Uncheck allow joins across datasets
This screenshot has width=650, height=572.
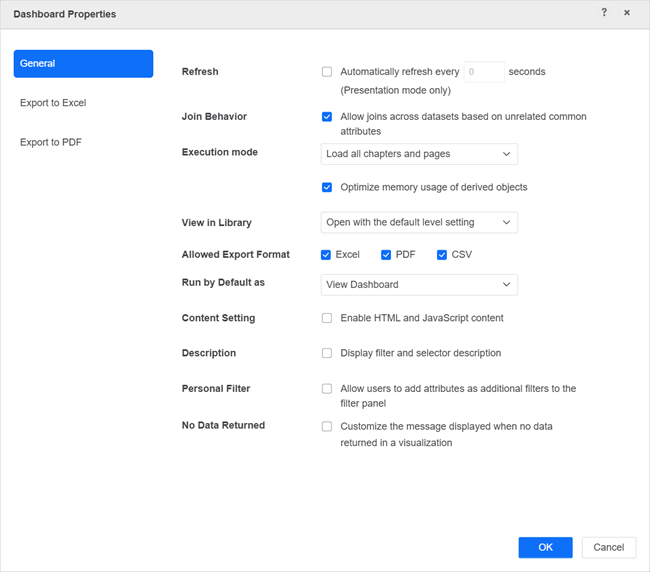point(327,117)
